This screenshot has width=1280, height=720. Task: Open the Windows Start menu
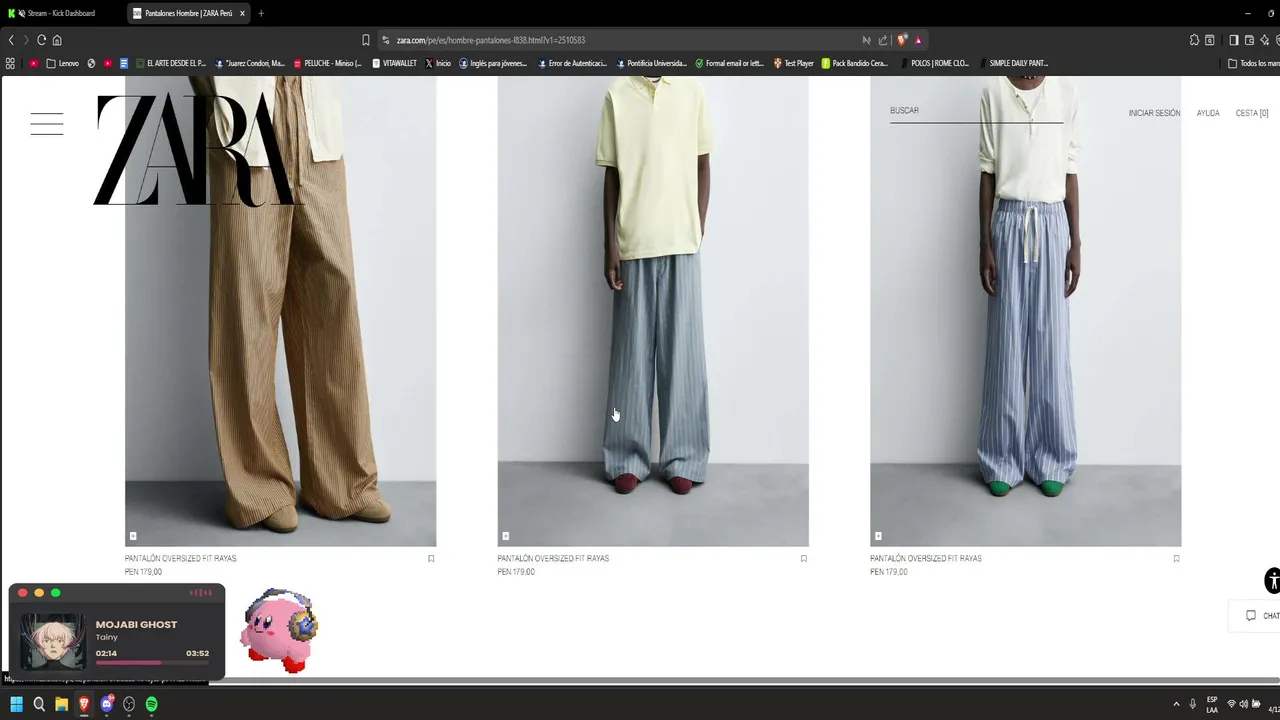tap(16, 704)
